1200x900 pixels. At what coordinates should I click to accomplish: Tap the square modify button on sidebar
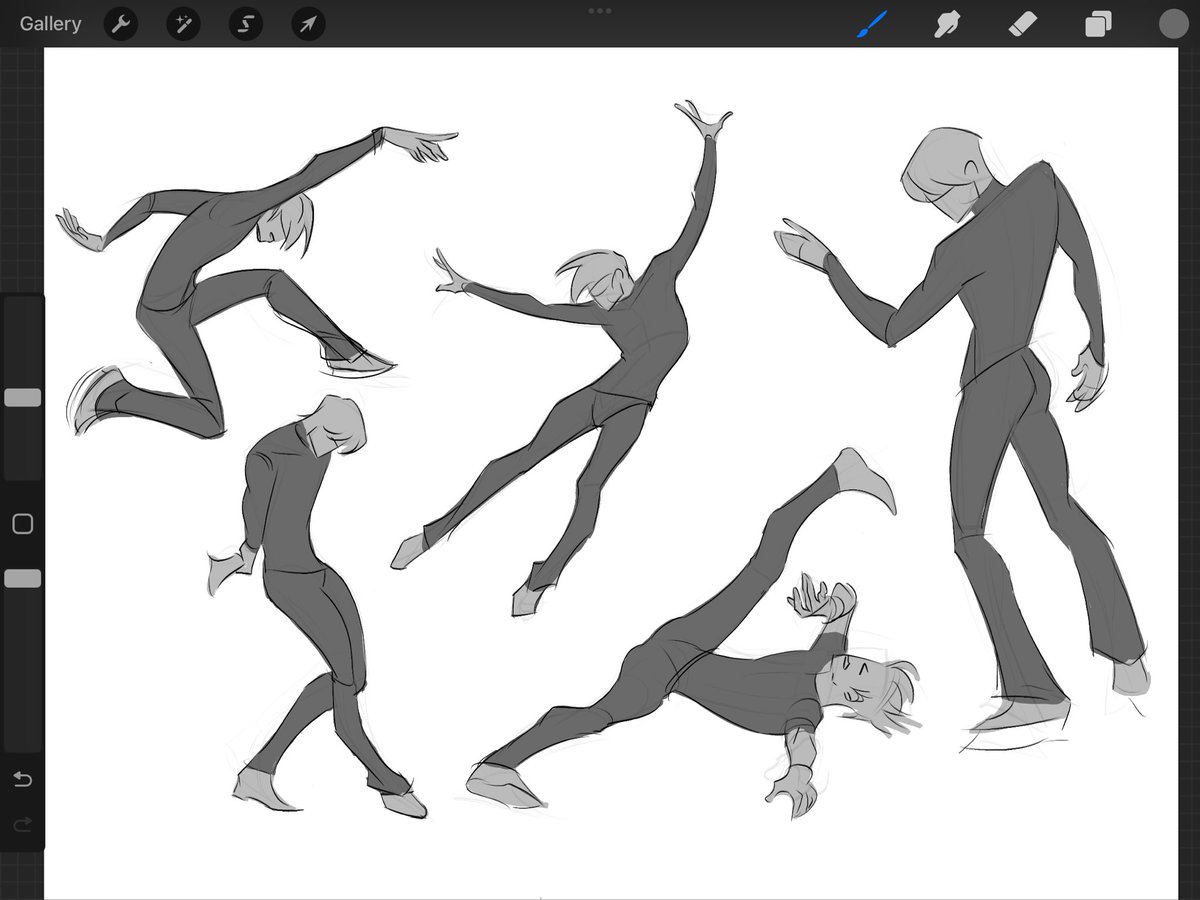click(x=23, y=524)
